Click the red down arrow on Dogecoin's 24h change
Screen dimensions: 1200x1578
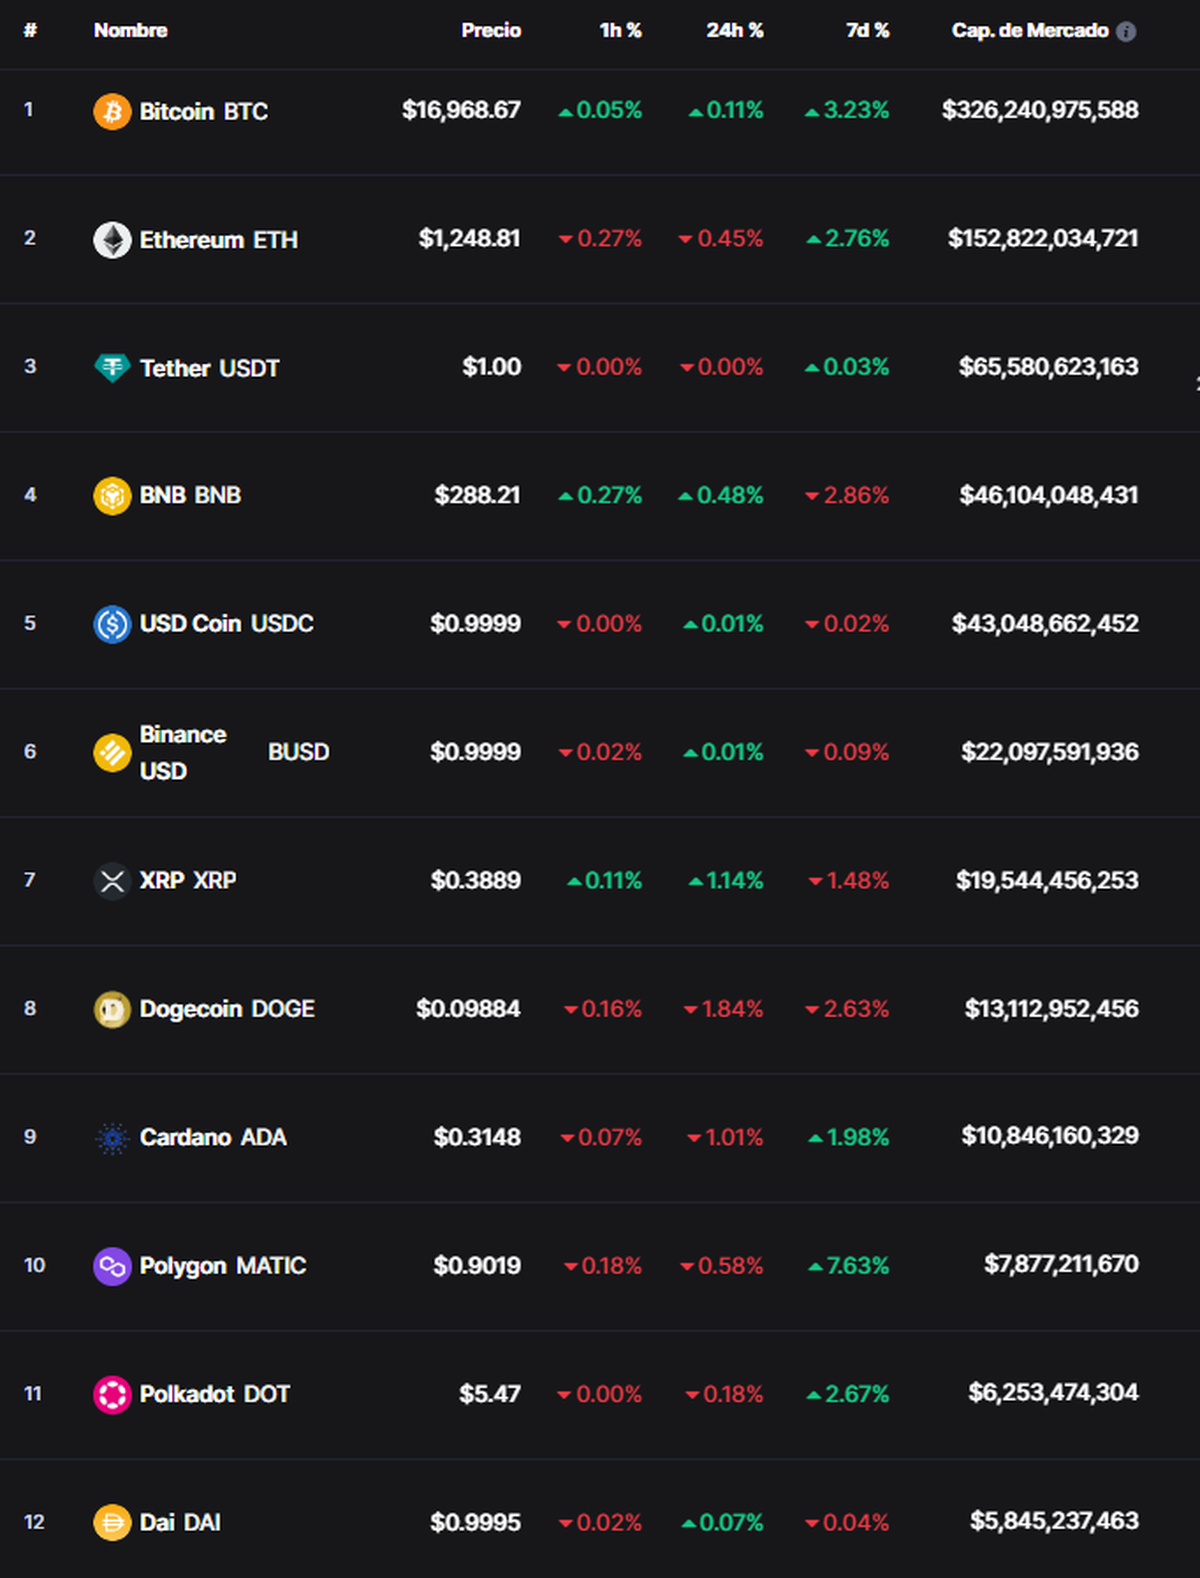pyautogui.click(x=690, y=1009)
